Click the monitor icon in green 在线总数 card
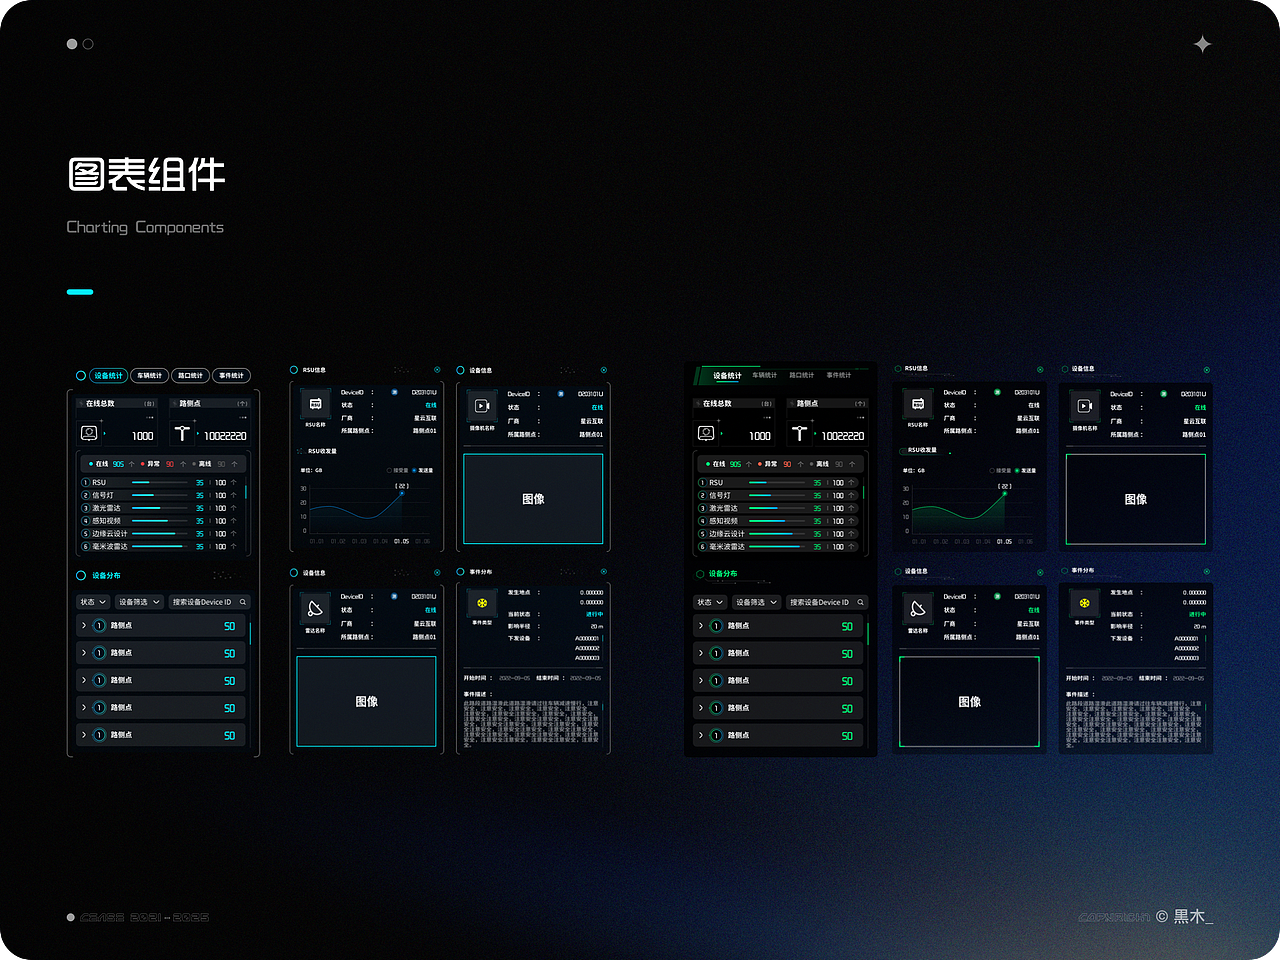 tap(706, 433)
